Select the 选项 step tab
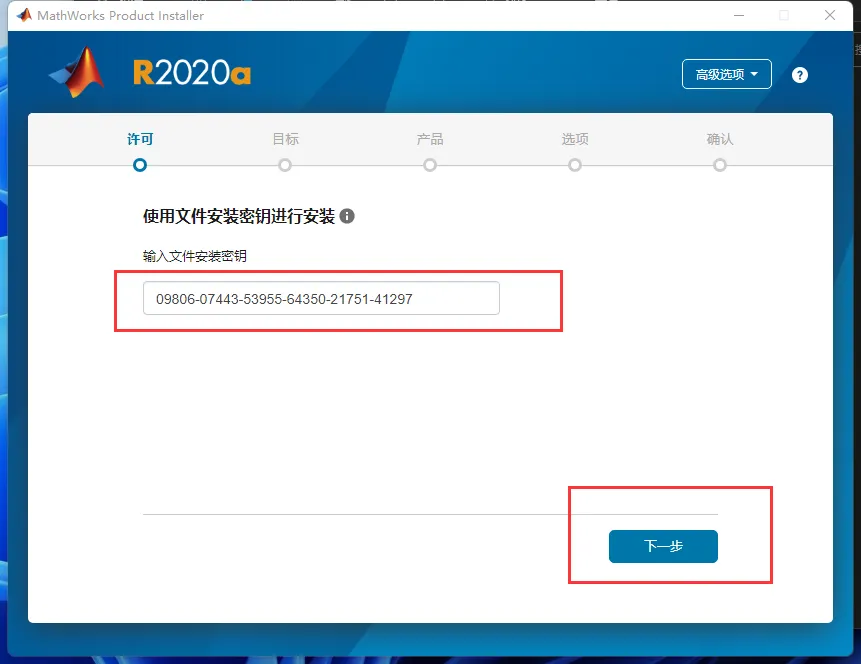The image size is (861, 664). coord(575,139)
